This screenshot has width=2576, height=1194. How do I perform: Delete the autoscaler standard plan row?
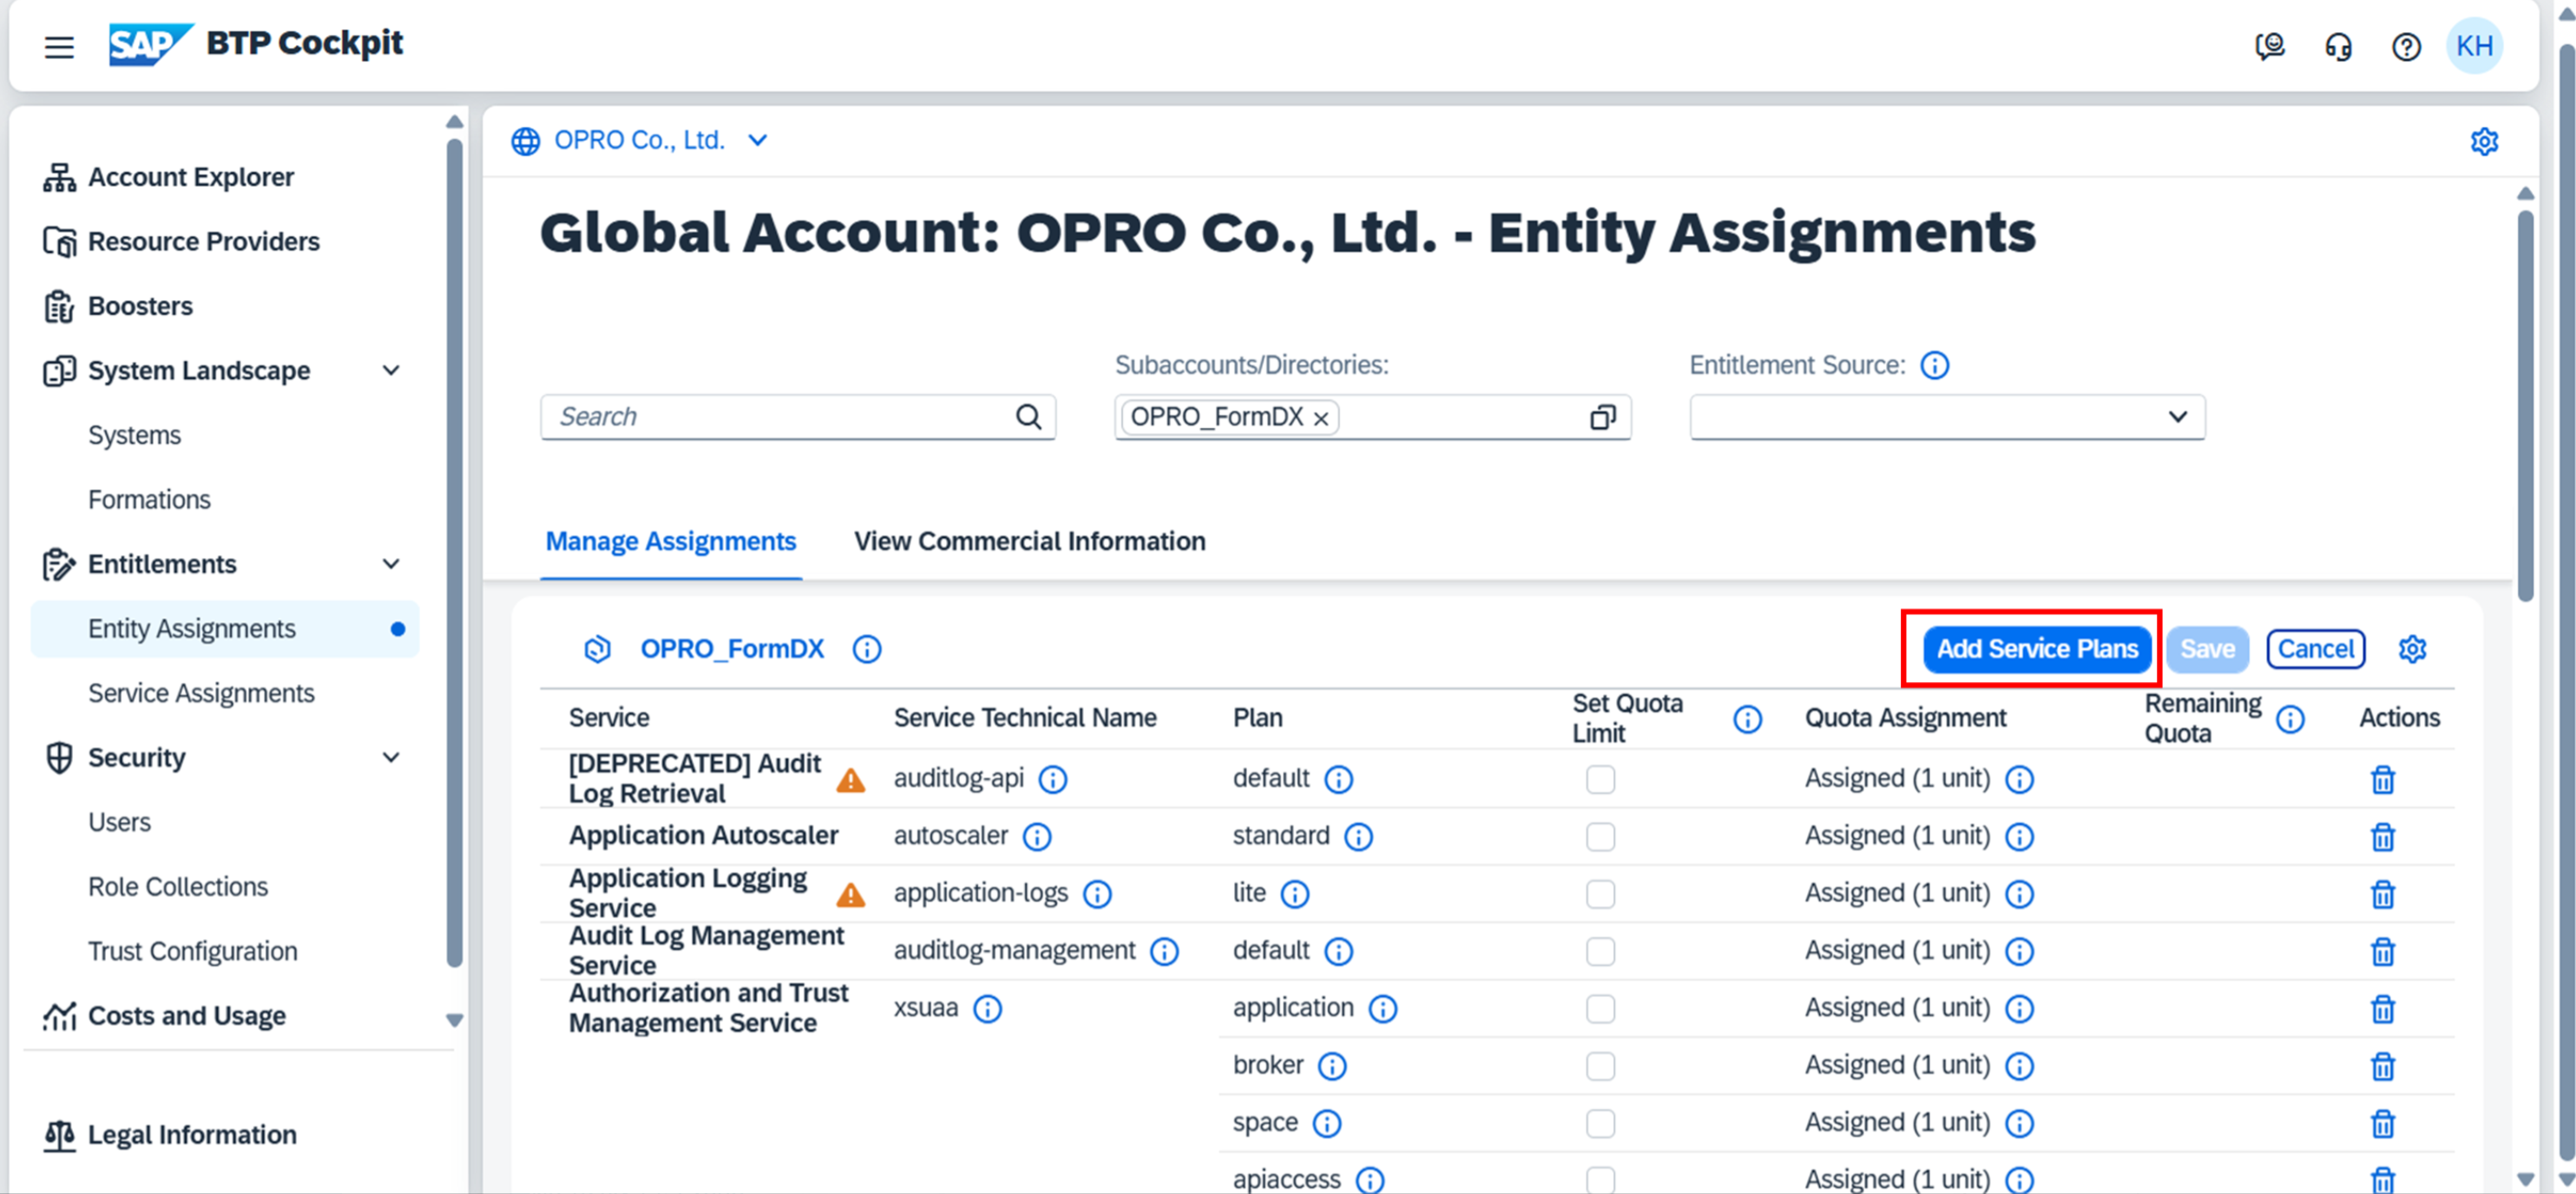pos(2382,836)
